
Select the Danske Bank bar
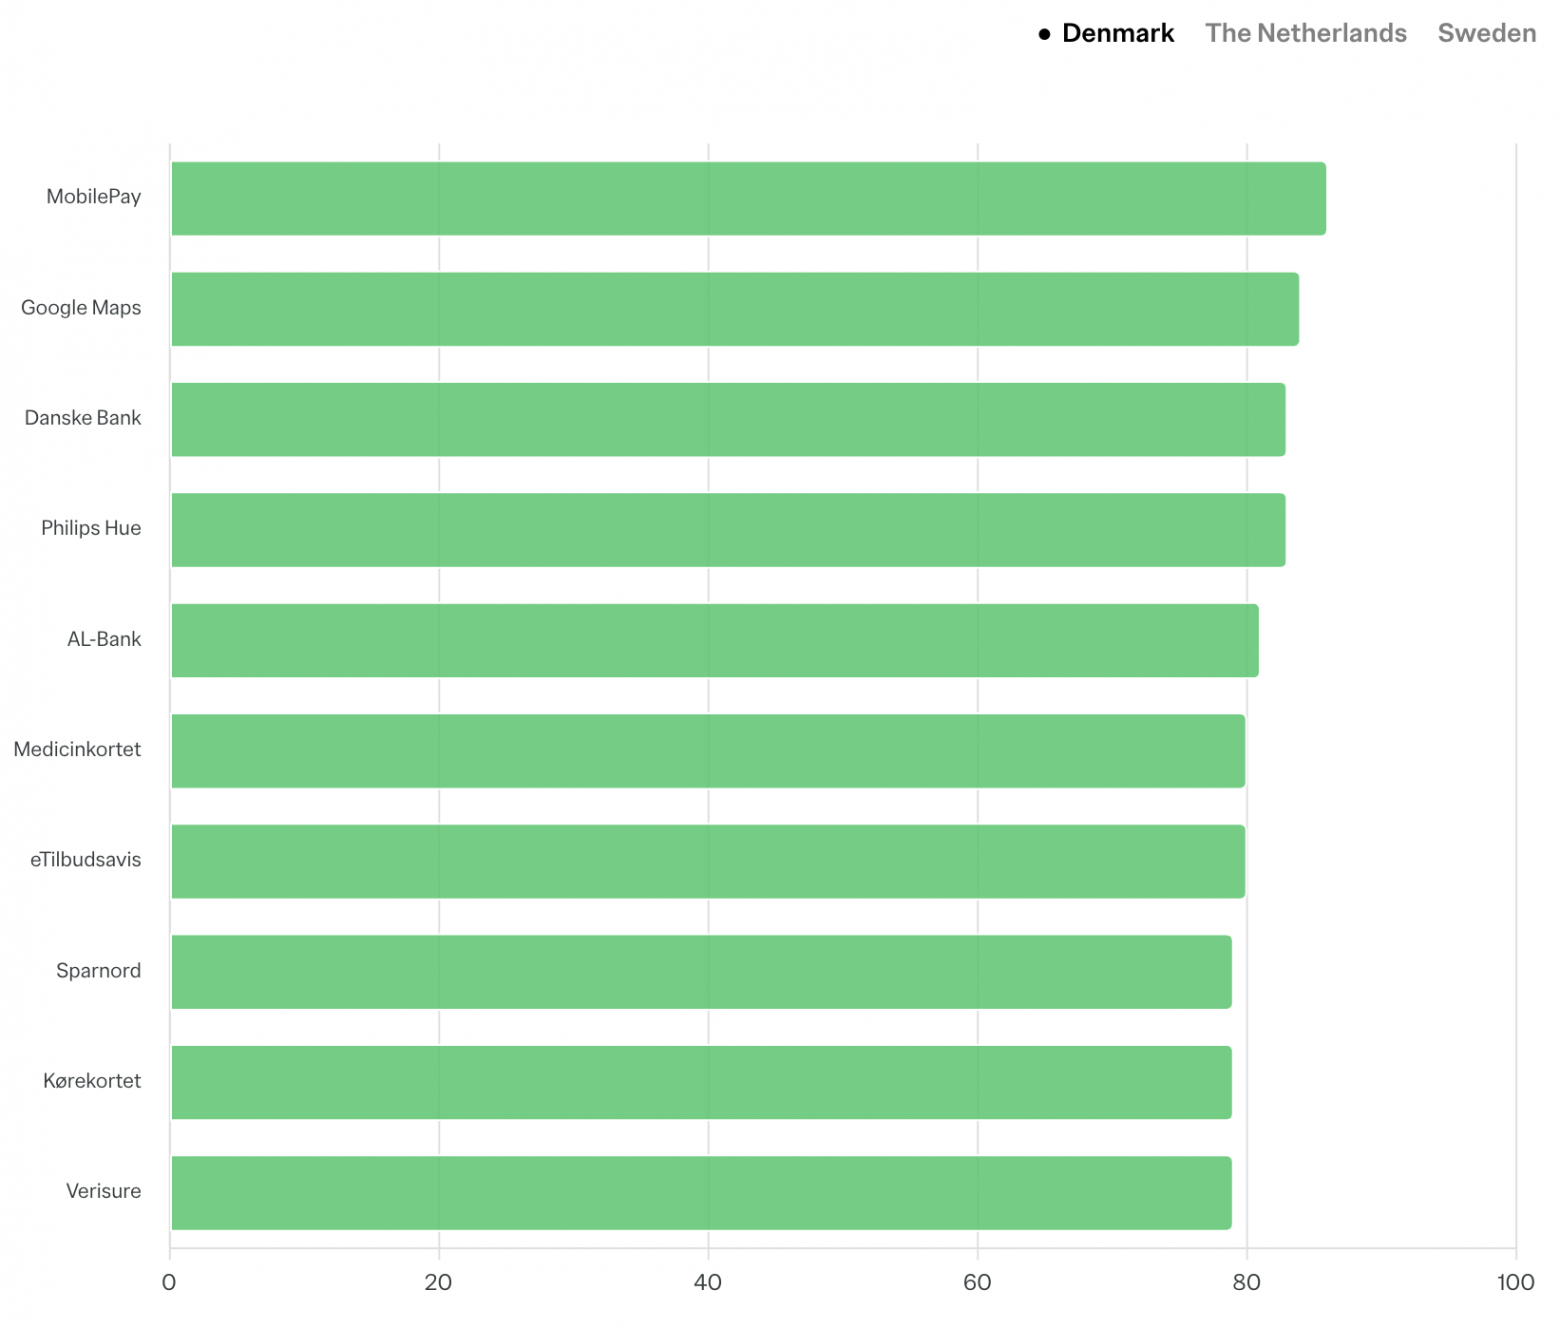click(728, 420)
